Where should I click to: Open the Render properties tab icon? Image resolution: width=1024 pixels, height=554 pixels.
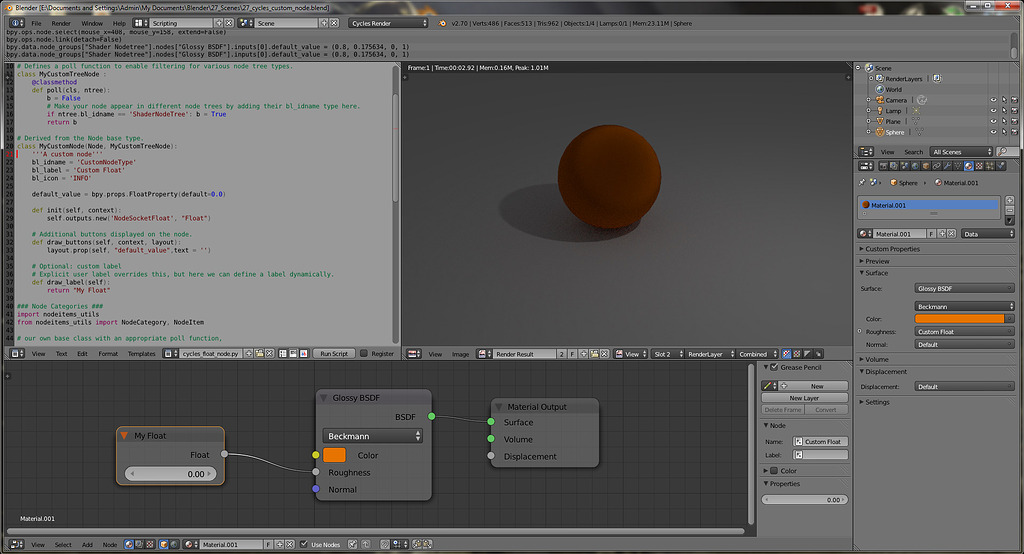coord(884,166)
